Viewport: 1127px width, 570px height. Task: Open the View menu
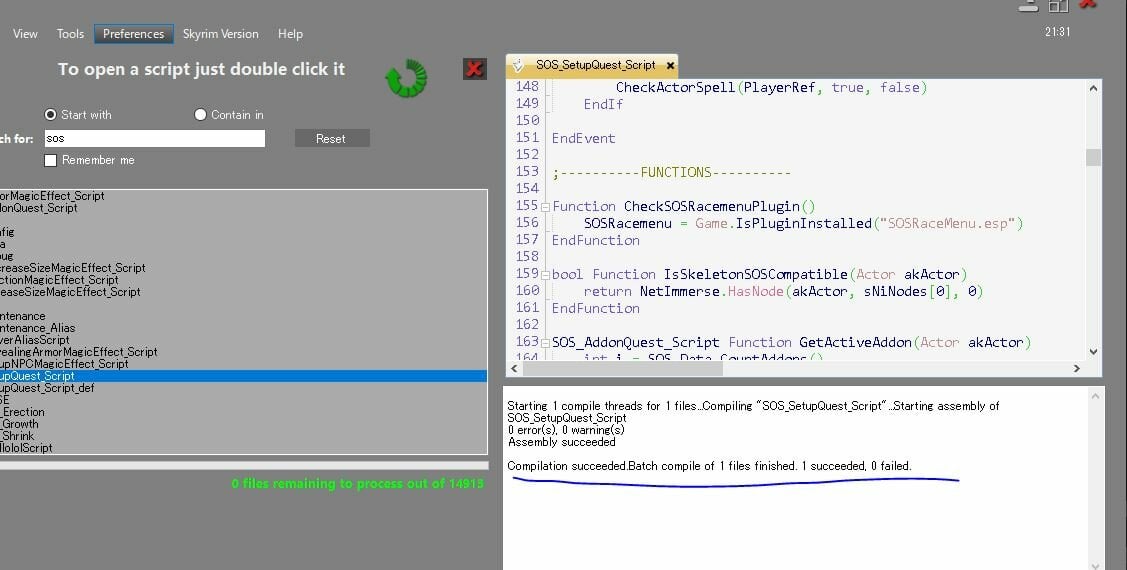(x=25, y=34)
